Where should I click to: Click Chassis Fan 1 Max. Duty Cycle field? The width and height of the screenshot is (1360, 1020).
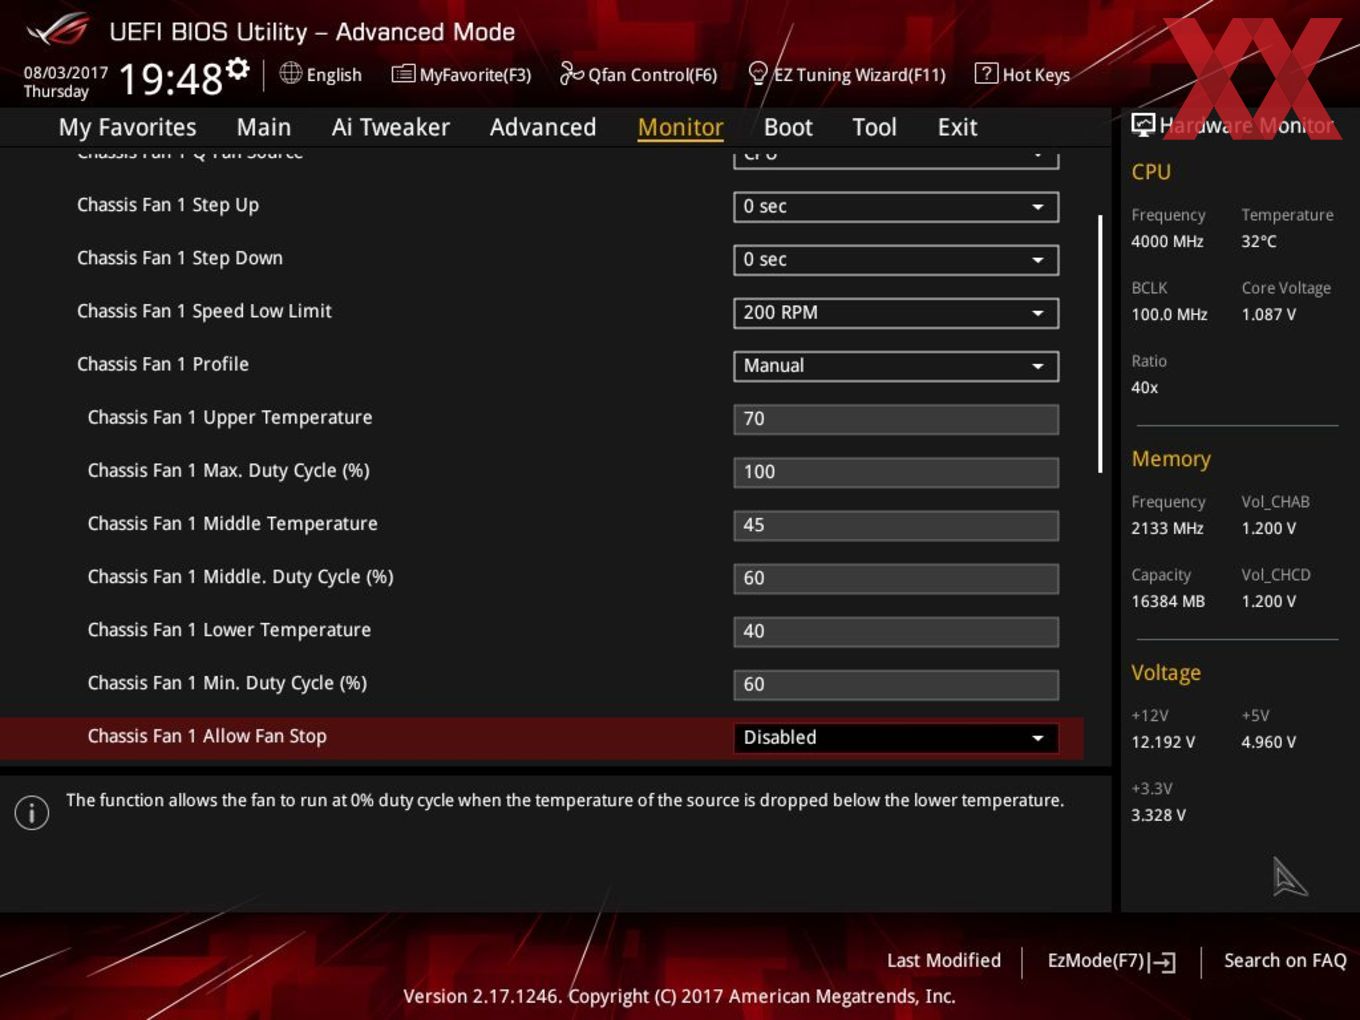pyautogui.click(x=896, y=472)
